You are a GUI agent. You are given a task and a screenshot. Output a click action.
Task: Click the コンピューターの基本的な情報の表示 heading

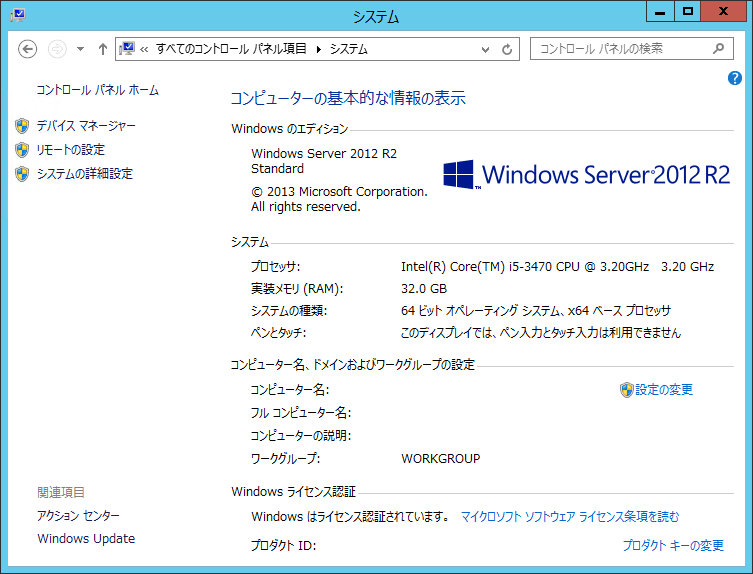tap(348, 98)
